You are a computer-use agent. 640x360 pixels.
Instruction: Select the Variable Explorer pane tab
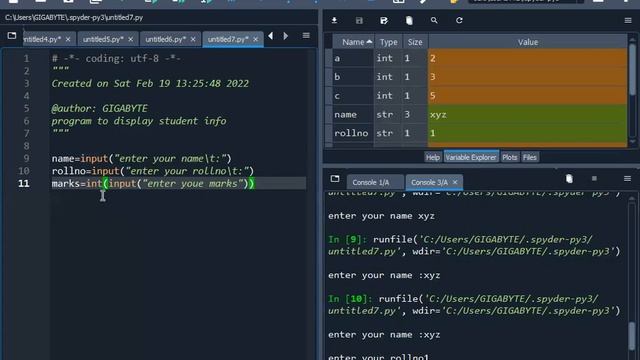tap(471, 157)
